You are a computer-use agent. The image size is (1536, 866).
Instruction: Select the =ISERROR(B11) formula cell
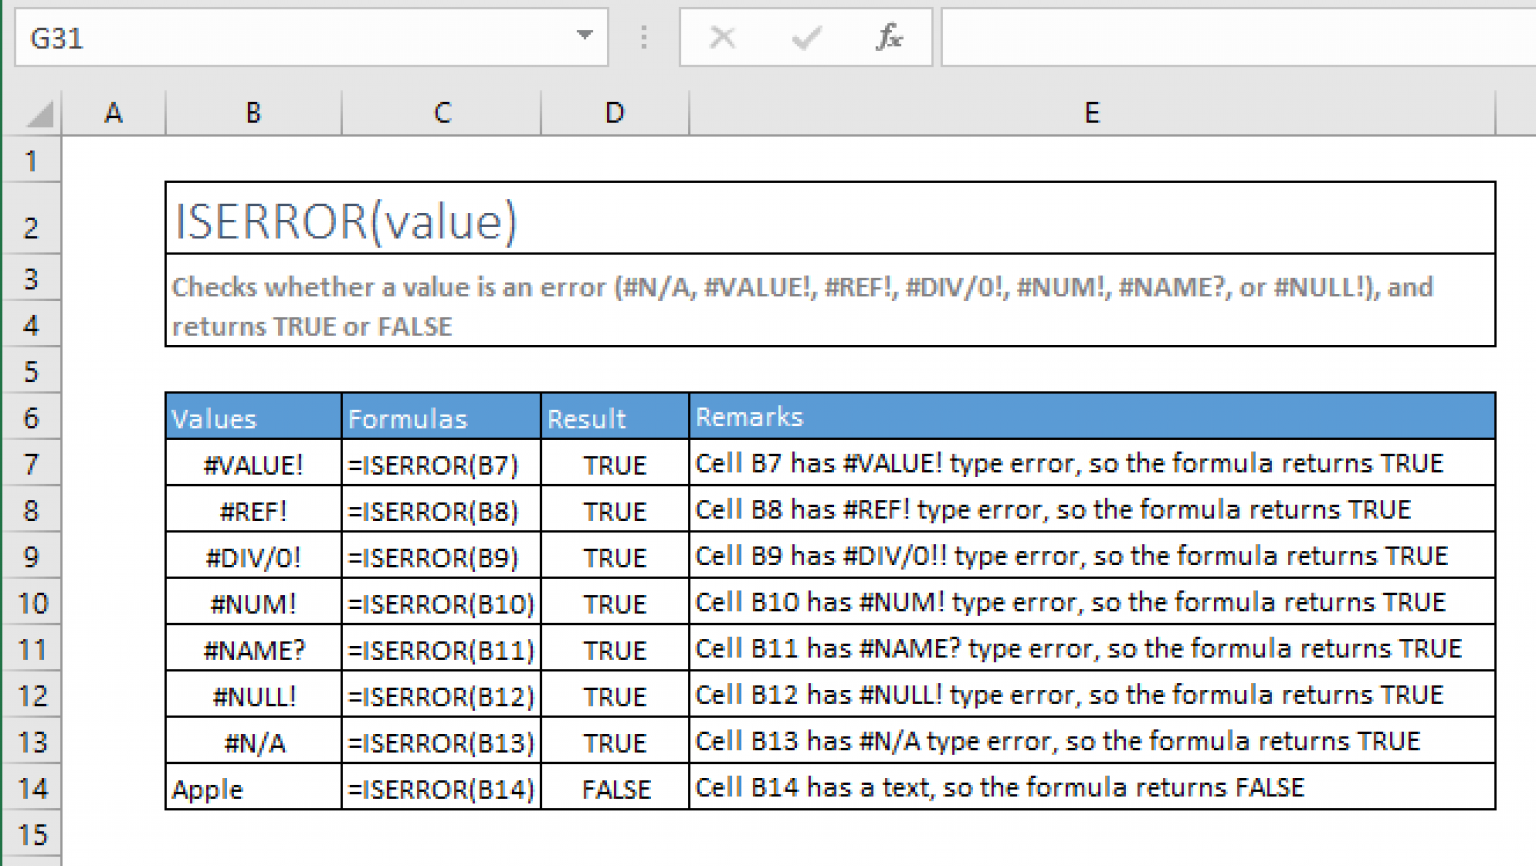(x=441, y=649)
